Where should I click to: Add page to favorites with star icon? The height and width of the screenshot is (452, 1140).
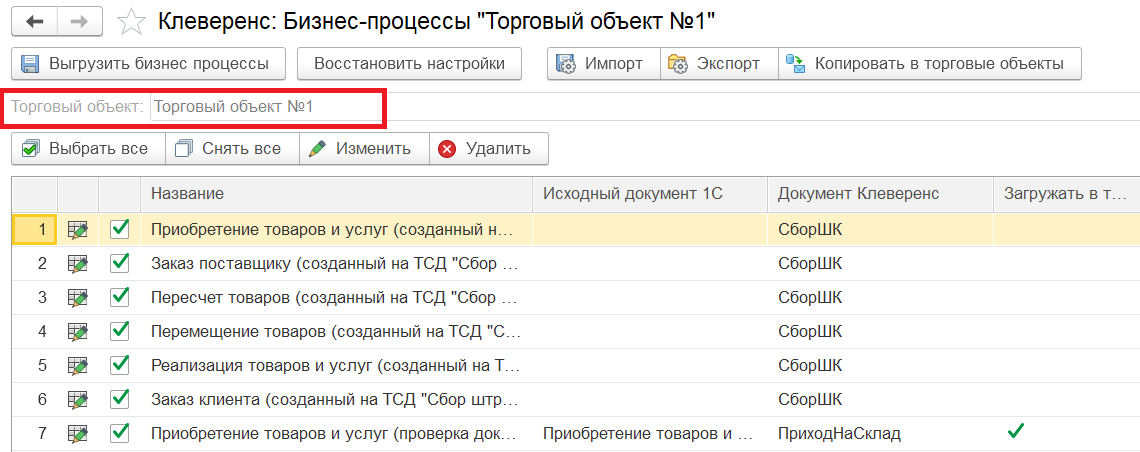coord(131,22)
